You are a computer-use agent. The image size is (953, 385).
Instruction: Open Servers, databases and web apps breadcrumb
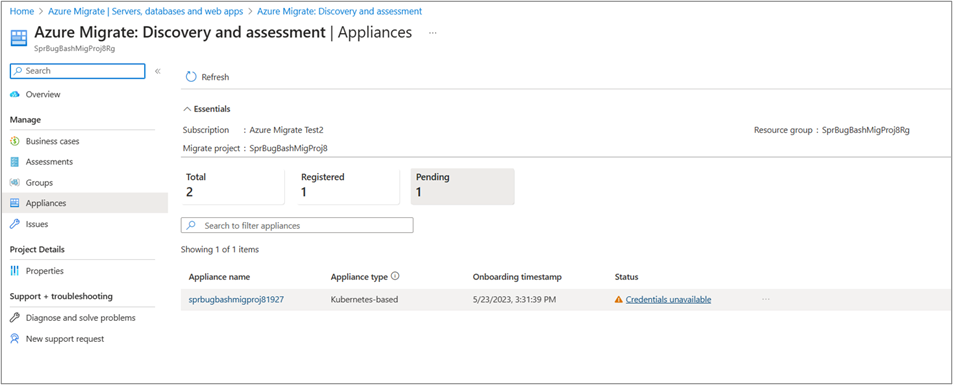pyautogui.click(x=146, y=11)
